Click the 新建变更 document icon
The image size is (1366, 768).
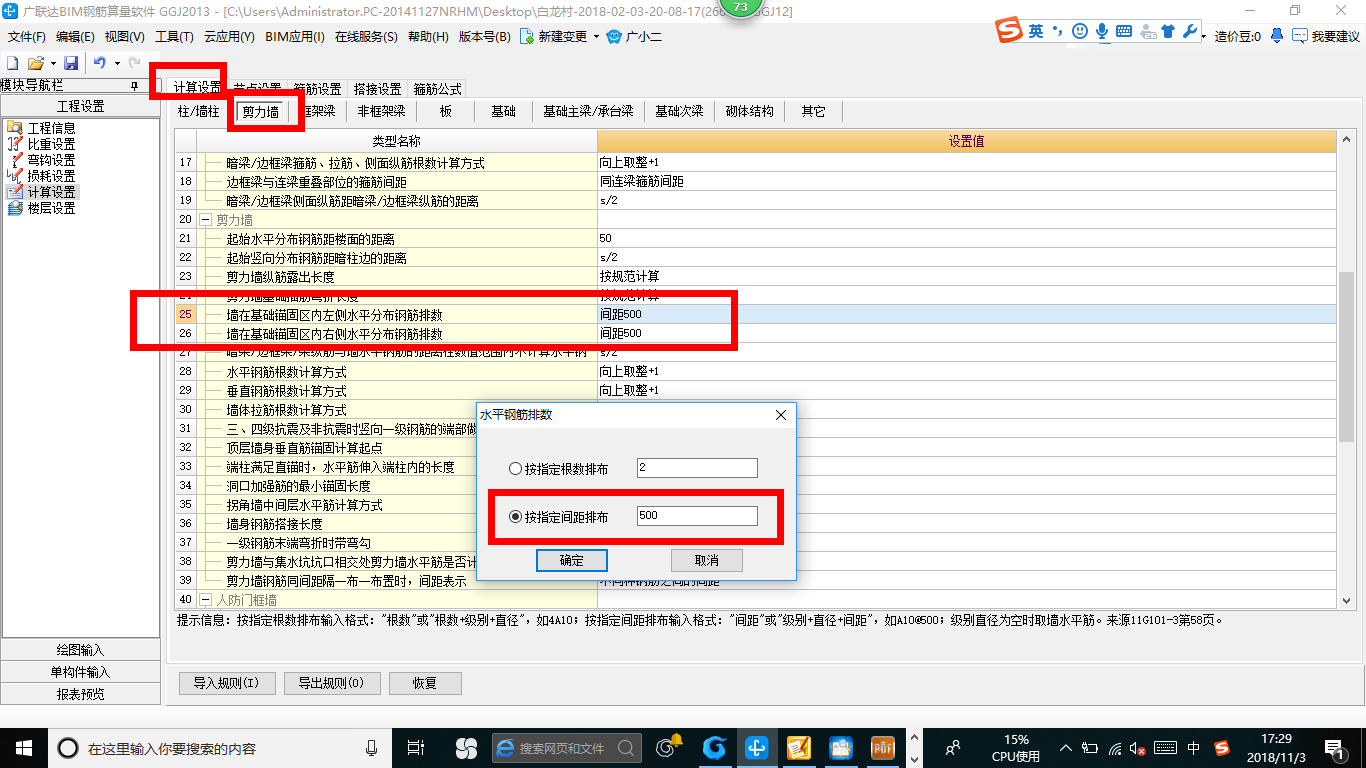click(x=526, y=36)
